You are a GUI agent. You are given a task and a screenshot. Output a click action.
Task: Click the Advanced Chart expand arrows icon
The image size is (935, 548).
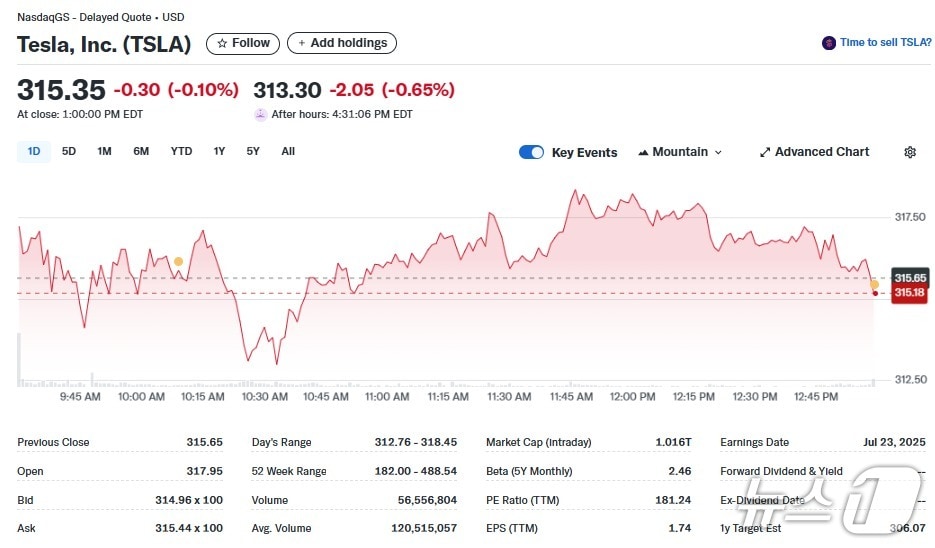click(765, 152)
